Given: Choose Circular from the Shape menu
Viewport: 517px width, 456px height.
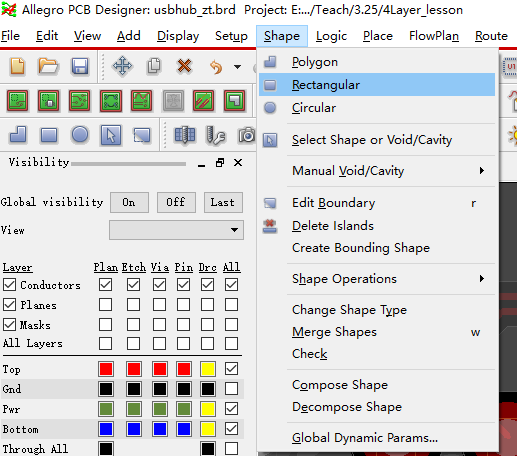Looking at the screenshot, I should tap(377, 108).
